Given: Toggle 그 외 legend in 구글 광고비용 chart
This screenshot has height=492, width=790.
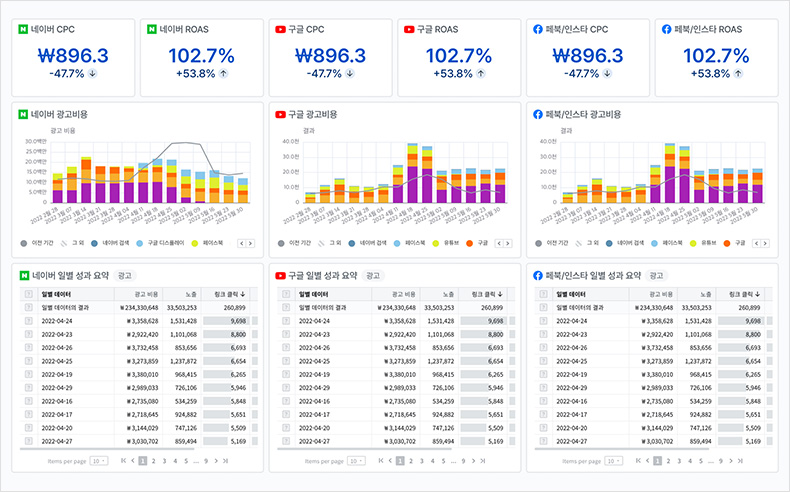Looking at the screenshot, I should 330,243.
